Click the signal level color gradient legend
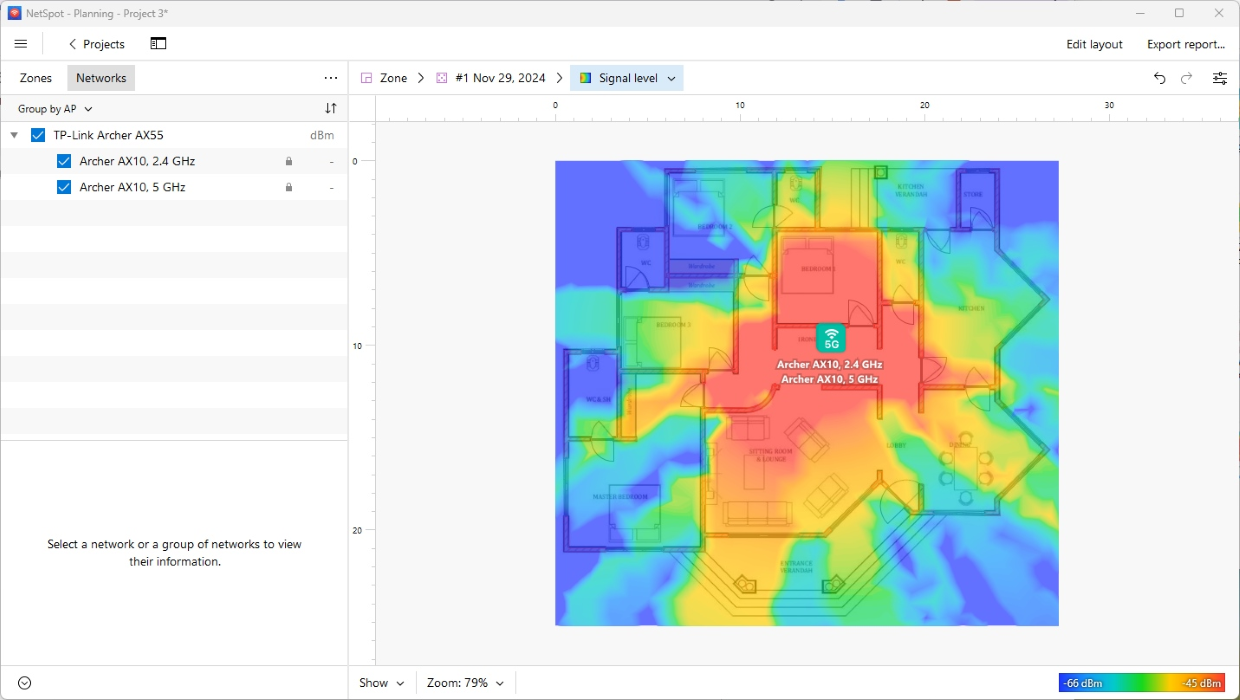Image resolution: width=1240 pixels, height=700 pixels. click(1142, 683)
